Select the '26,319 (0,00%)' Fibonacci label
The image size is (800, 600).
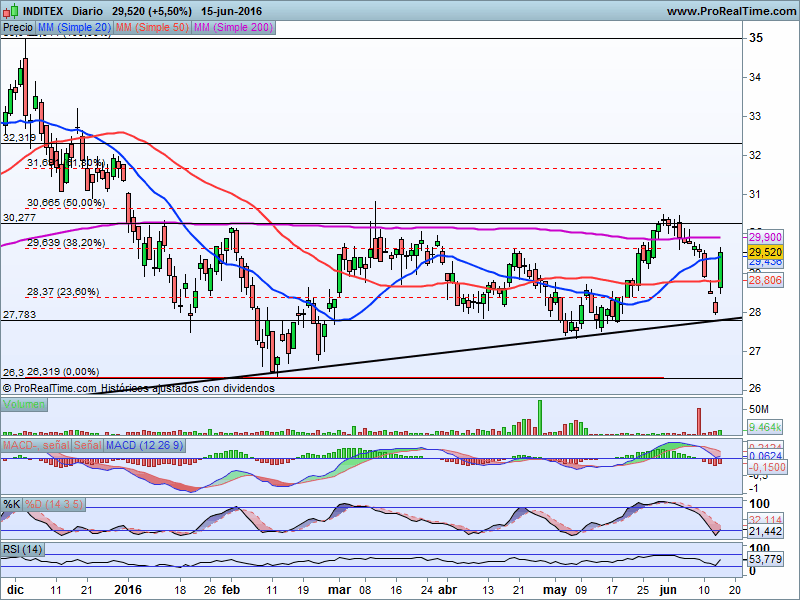coord(63,372)
